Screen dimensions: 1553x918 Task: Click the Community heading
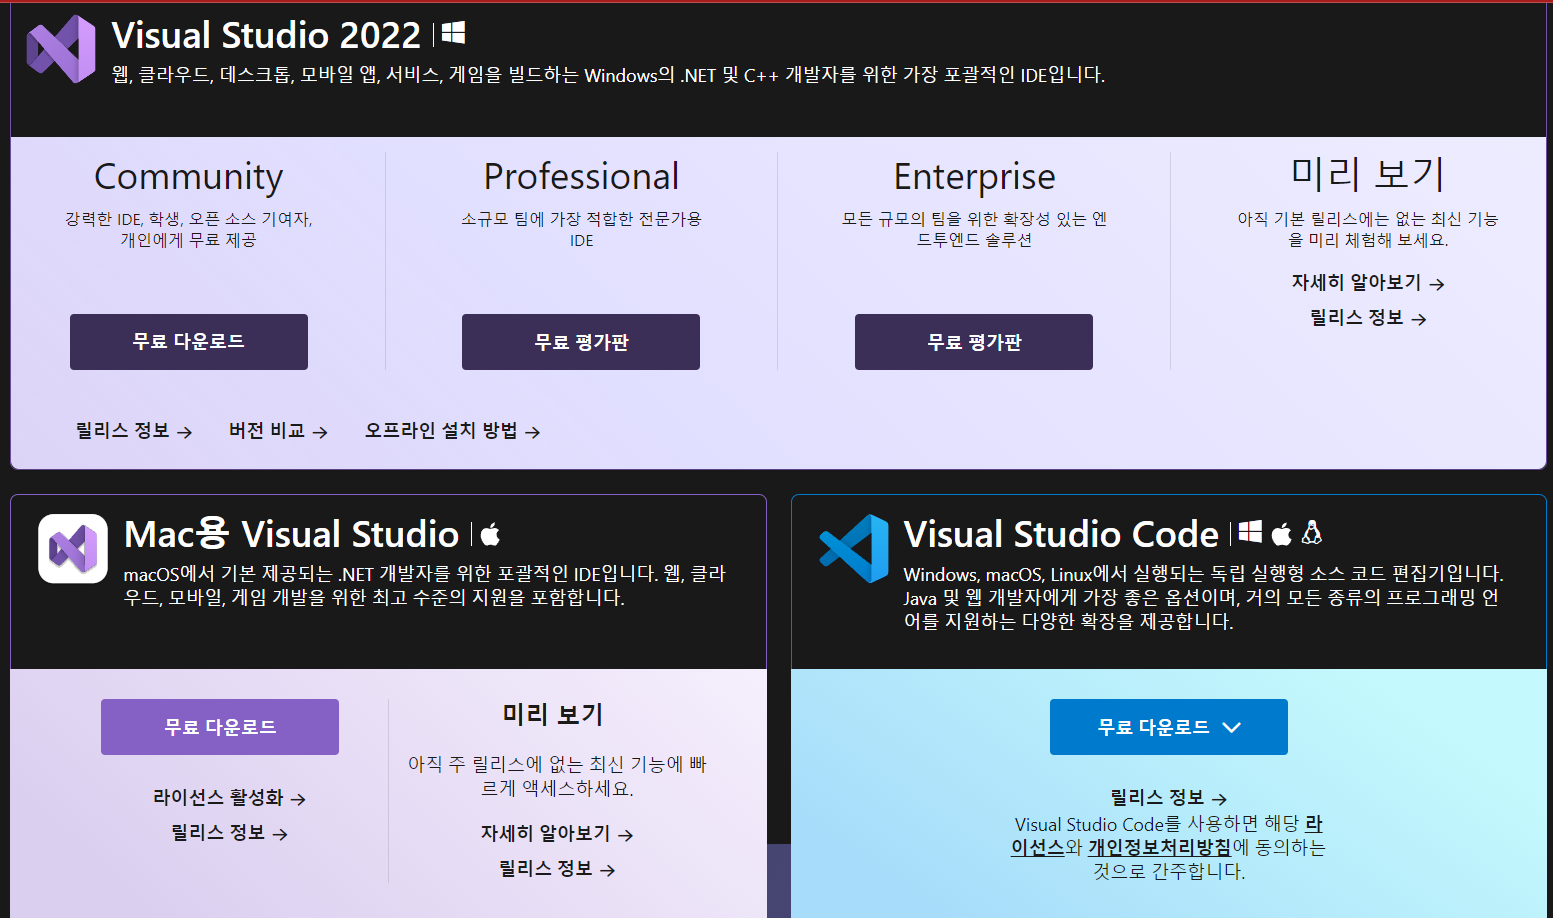click(x=189, y=177)
